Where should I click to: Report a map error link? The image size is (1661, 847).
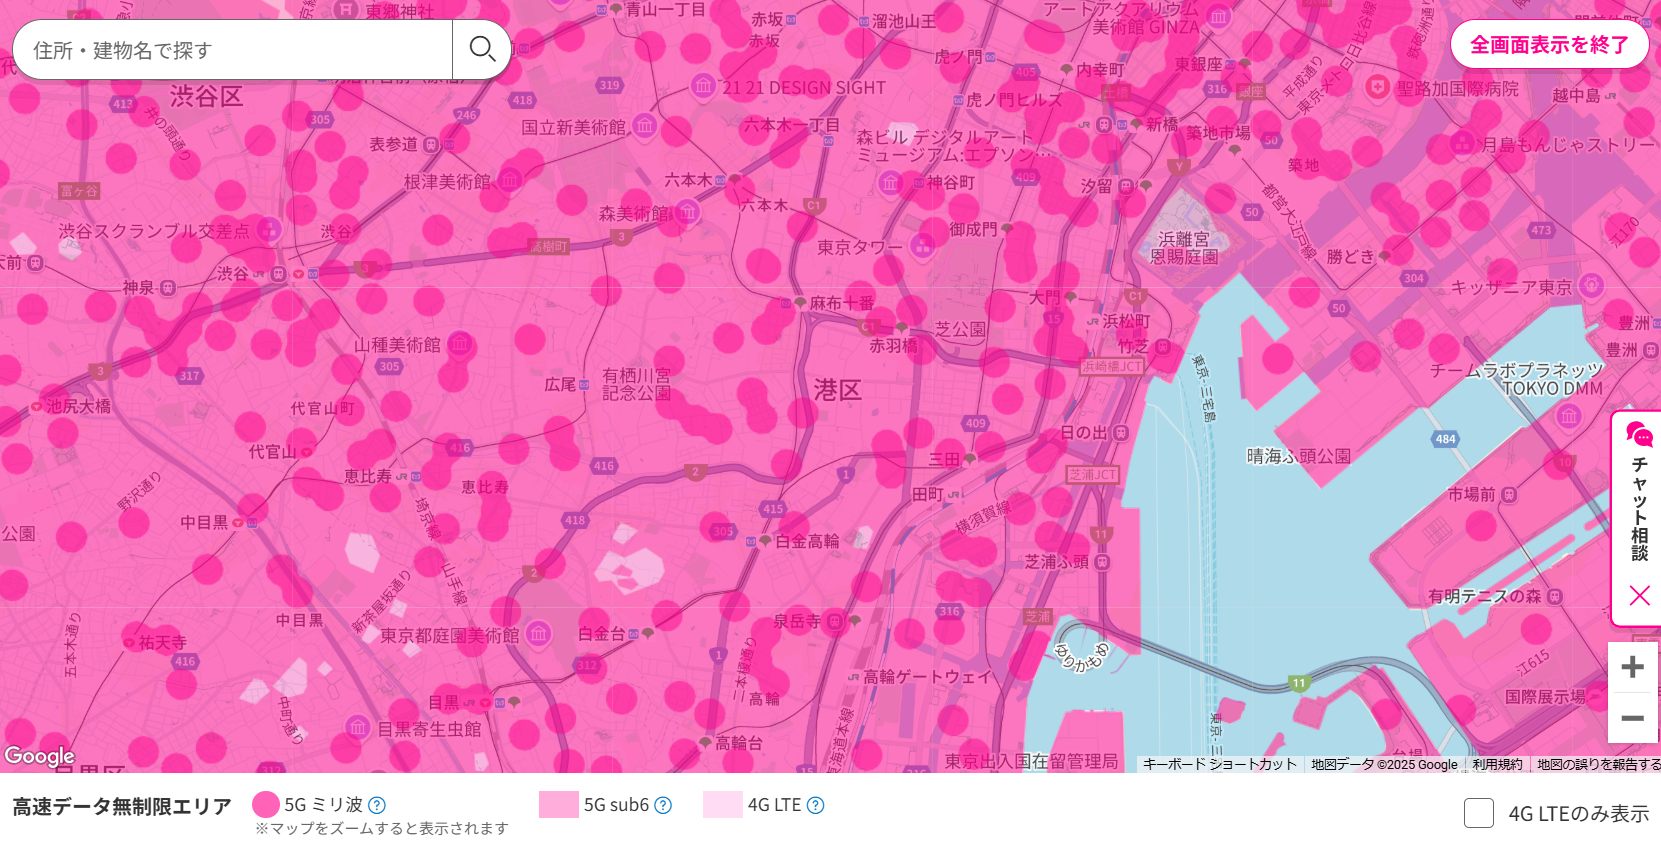point(1598,764)
